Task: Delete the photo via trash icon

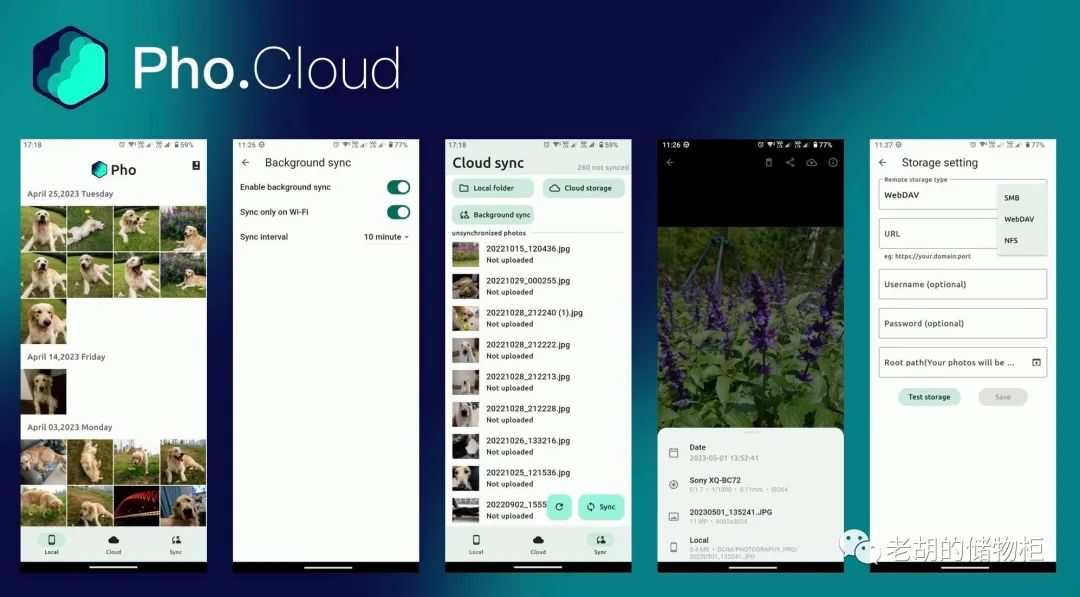Action: [x=769, y=163]
